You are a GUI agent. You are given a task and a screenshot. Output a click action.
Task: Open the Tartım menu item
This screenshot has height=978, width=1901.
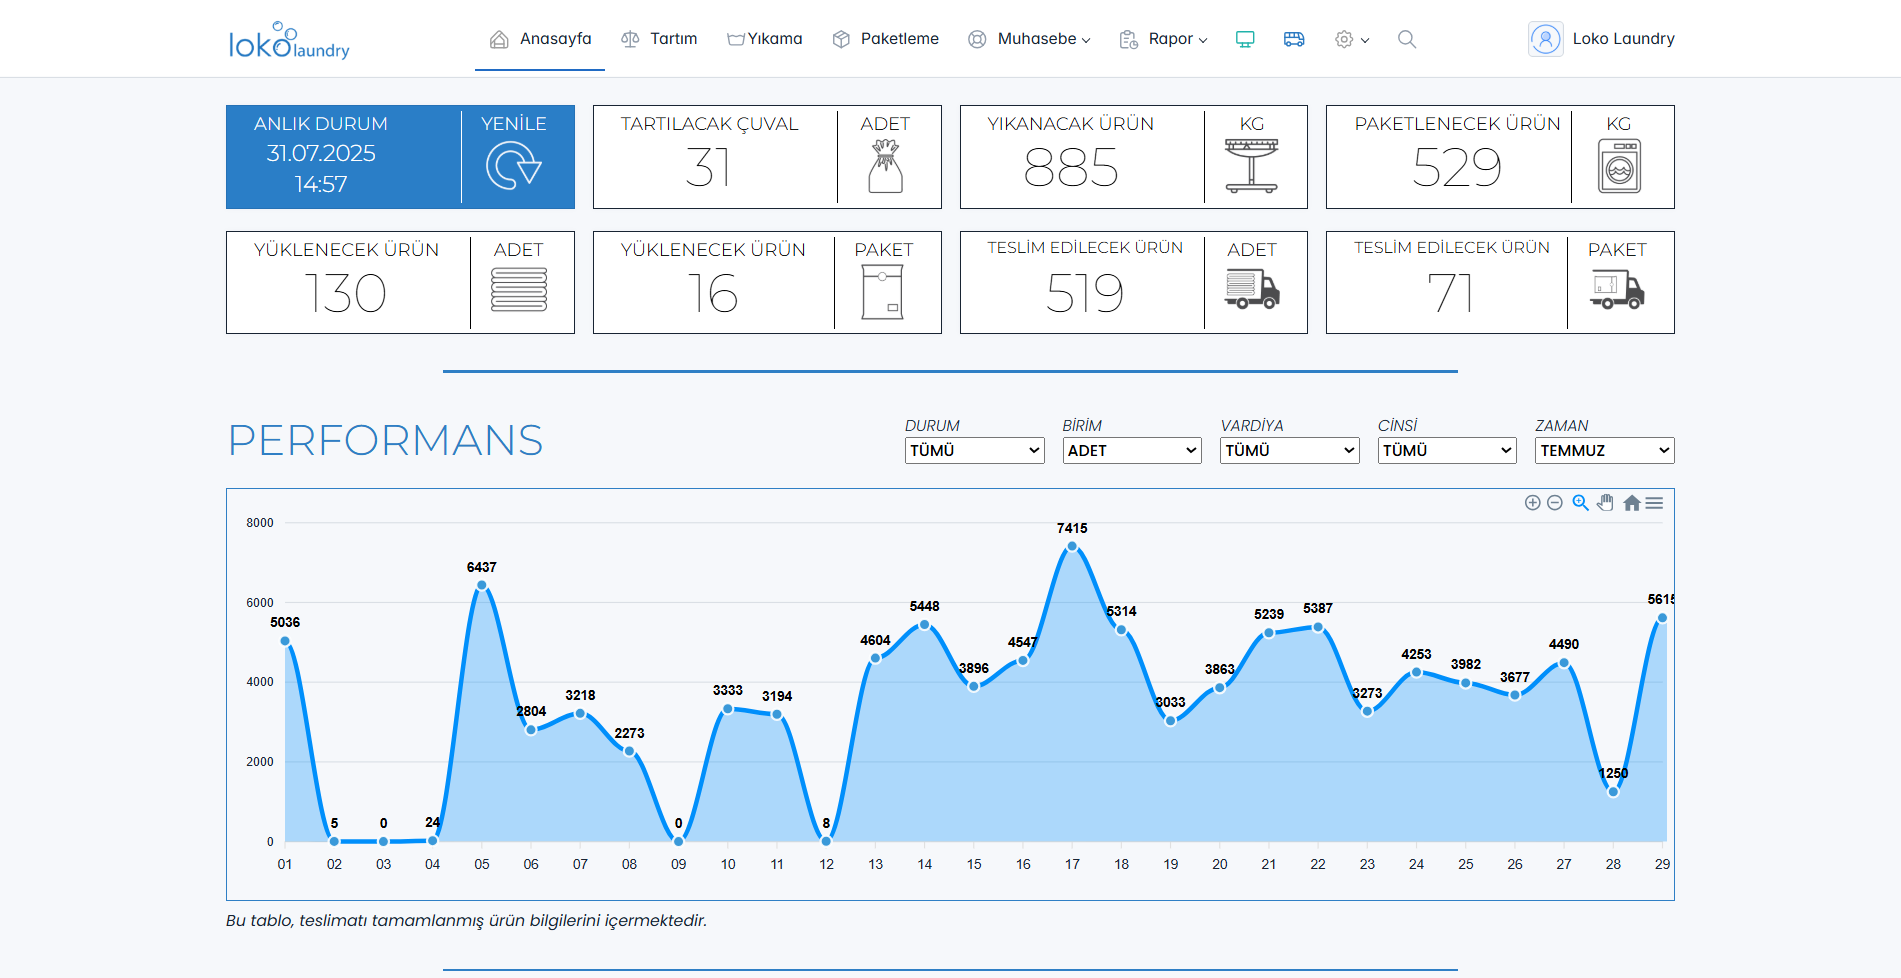tap(659, 39)
